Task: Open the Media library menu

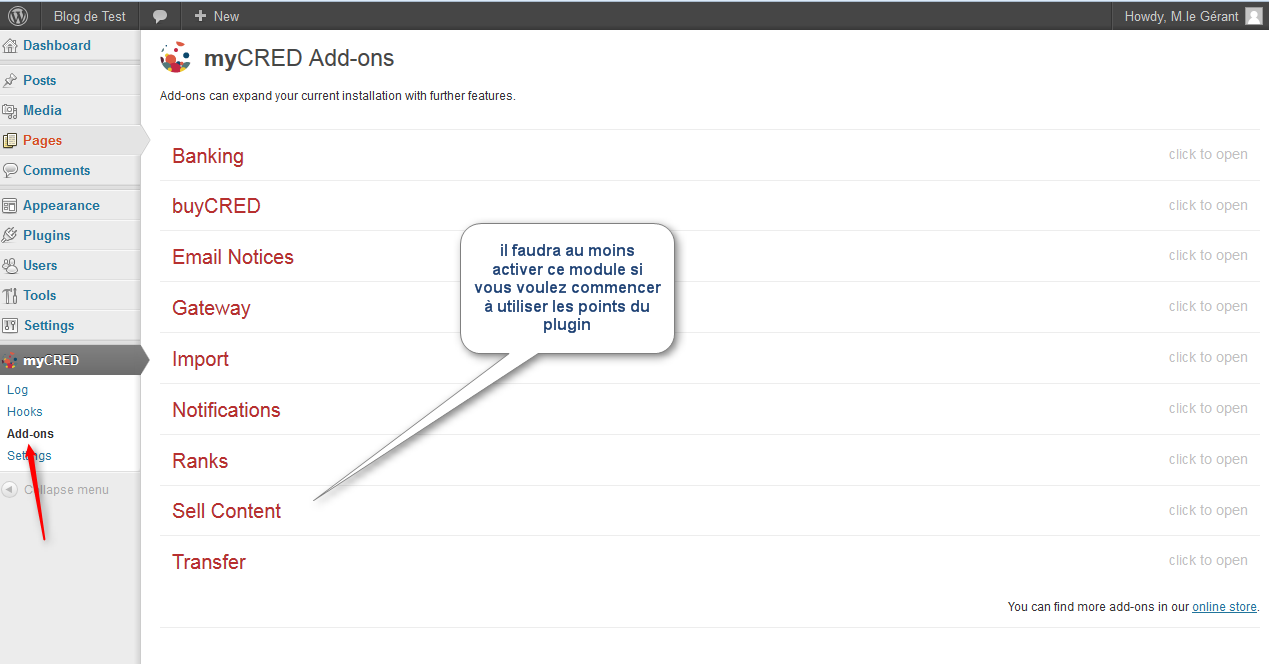Action: click(x=42, y=110)
